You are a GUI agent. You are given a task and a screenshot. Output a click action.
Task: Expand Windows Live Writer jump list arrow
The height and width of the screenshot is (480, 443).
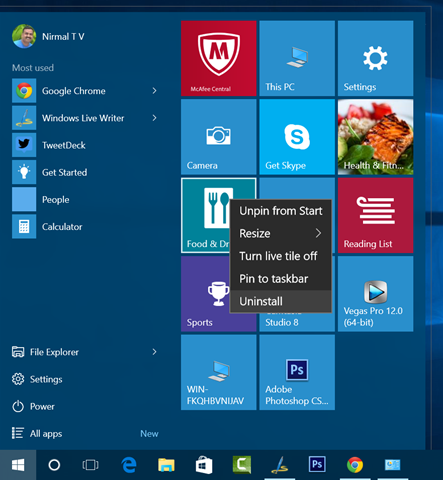[x=154, y=118]
